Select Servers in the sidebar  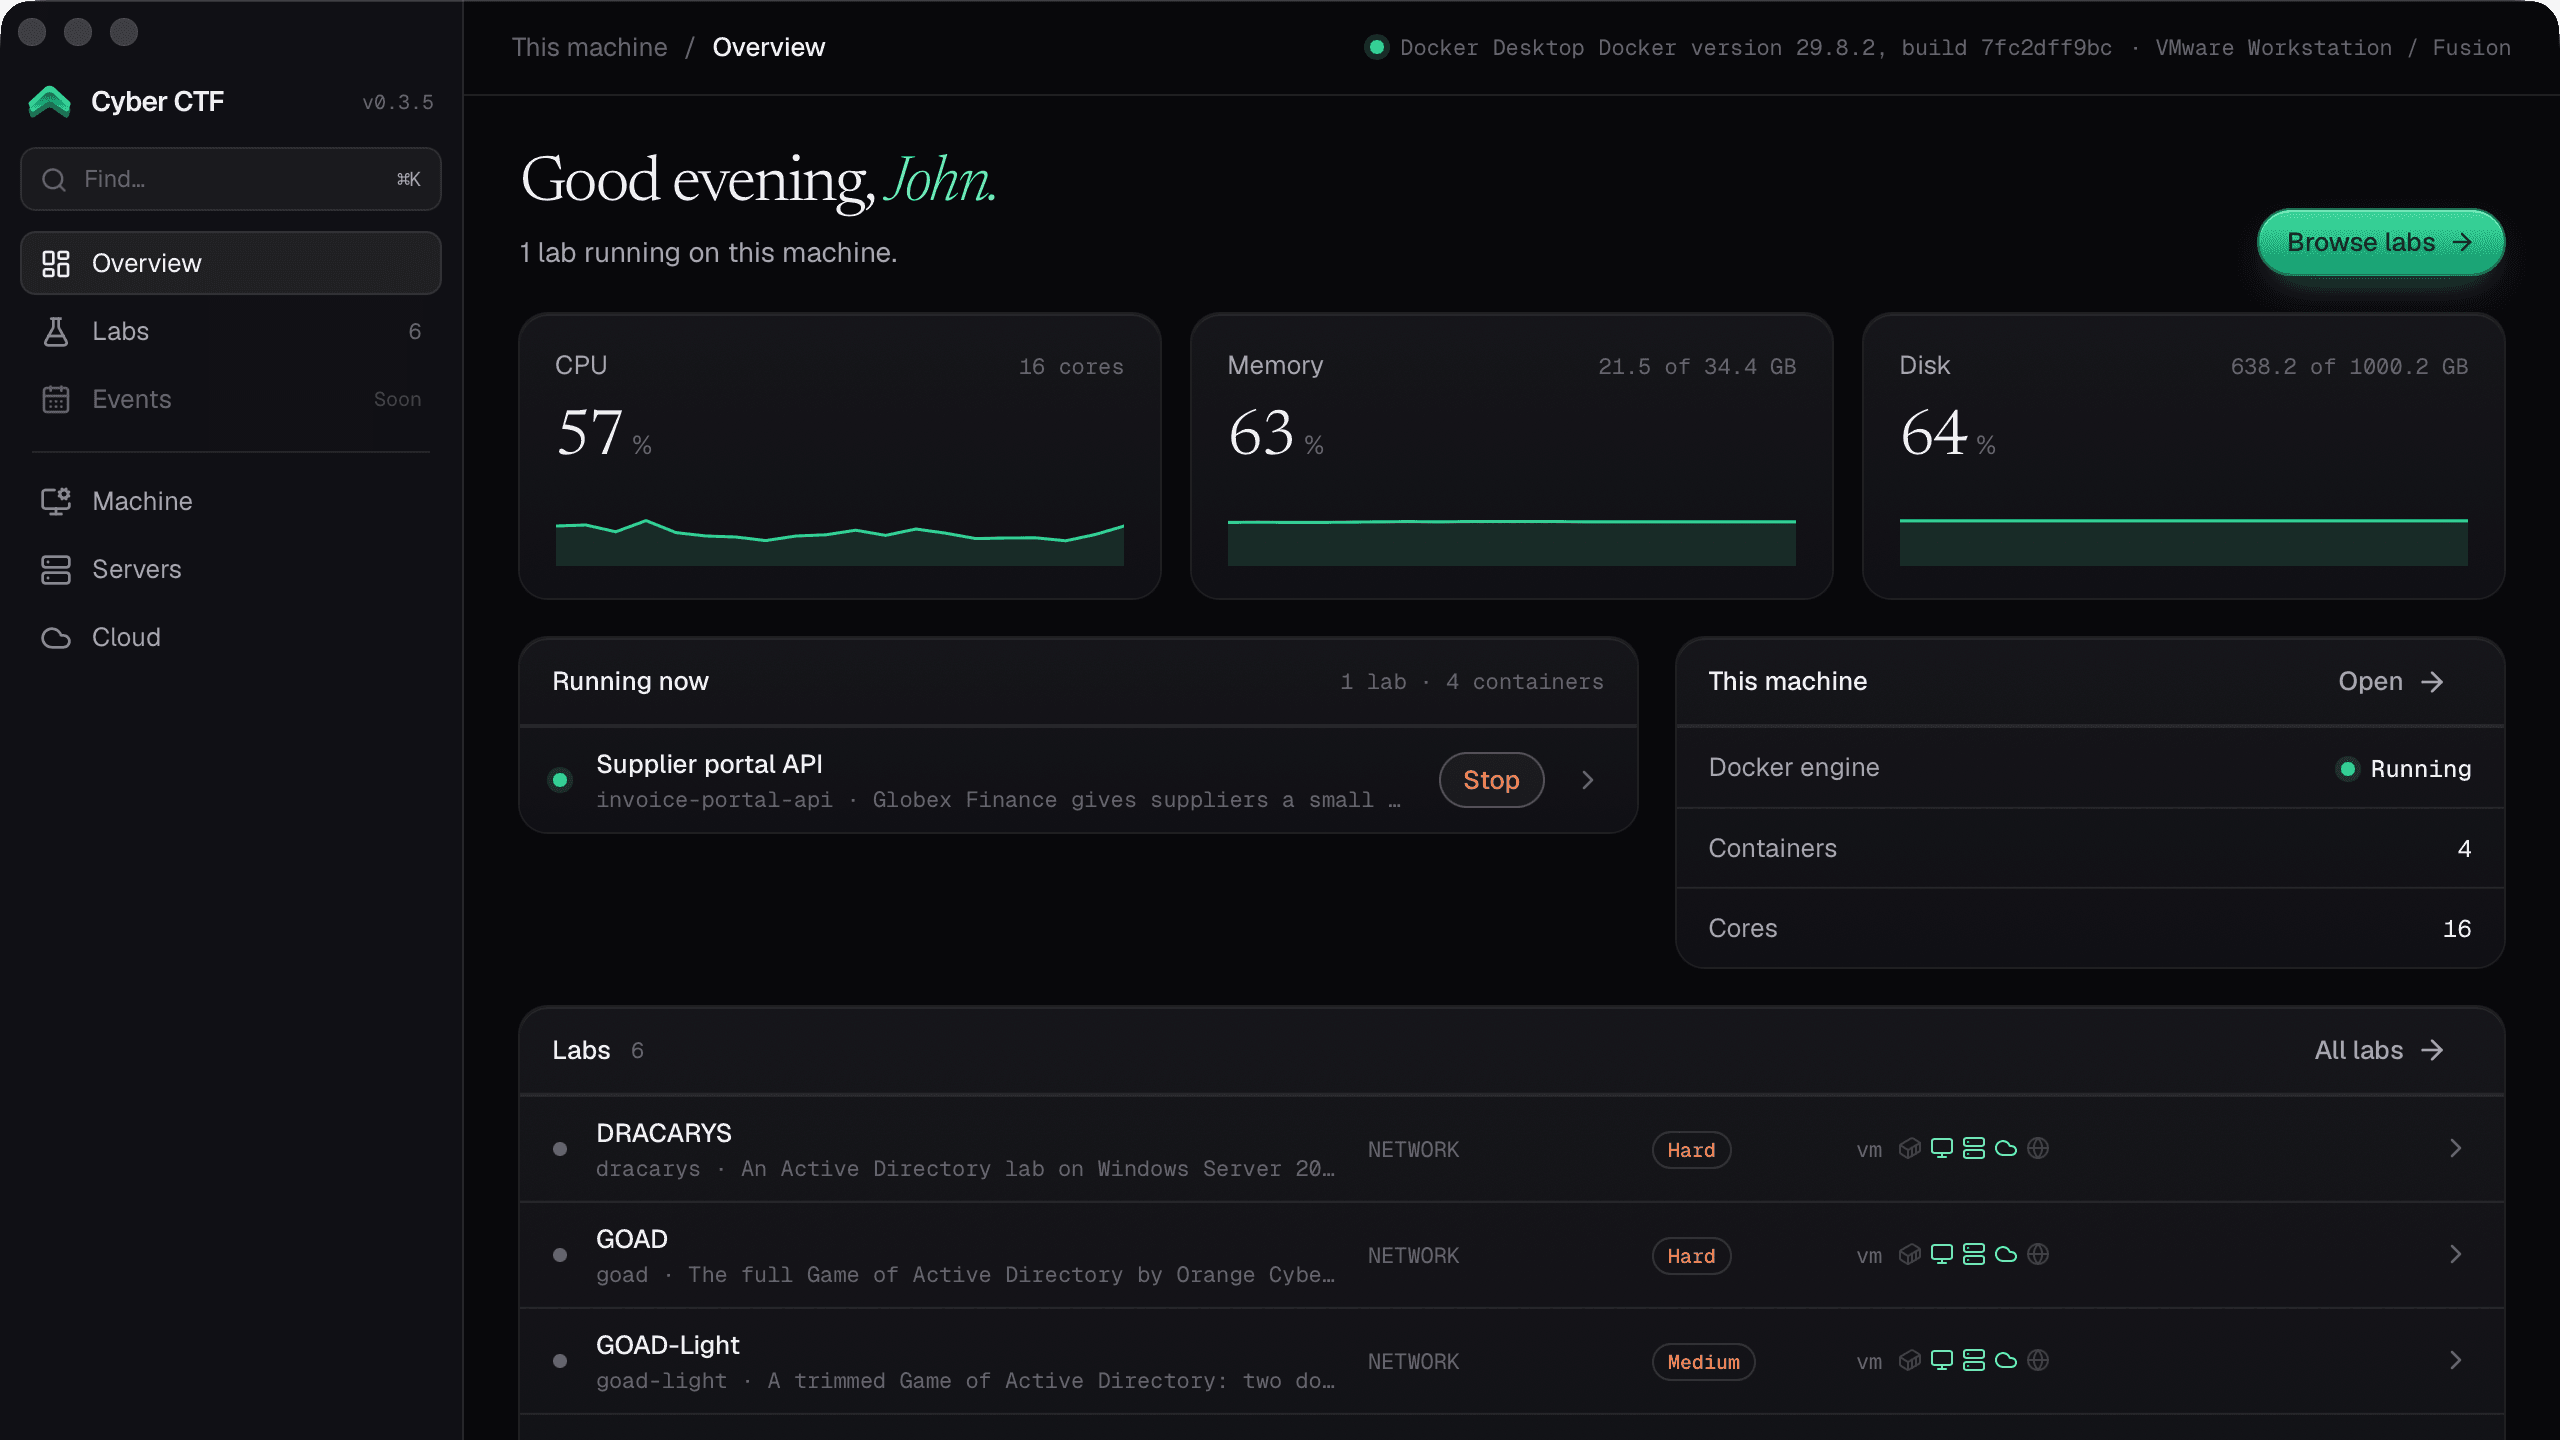coord(231,569)
